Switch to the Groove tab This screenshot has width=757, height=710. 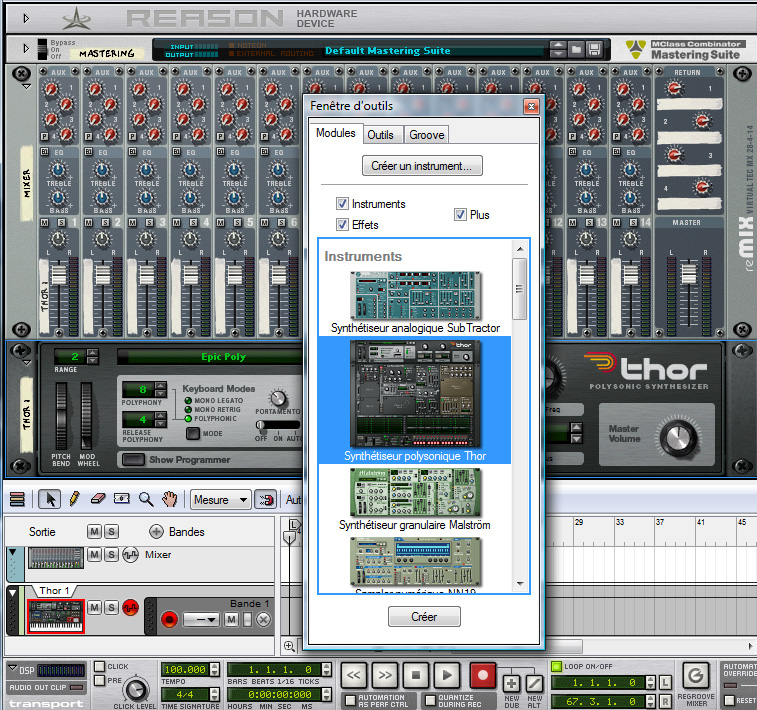click(x=427, y=135)
